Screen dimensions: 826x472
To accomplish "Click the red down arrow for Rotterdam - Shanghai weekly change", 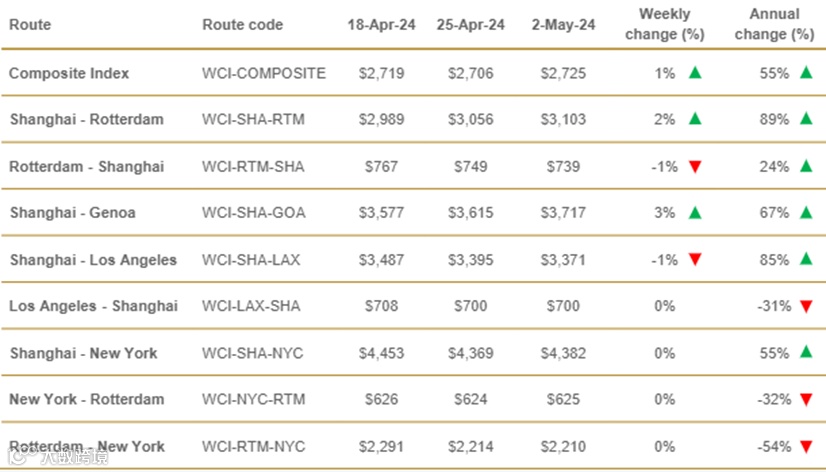I will 695,167.
